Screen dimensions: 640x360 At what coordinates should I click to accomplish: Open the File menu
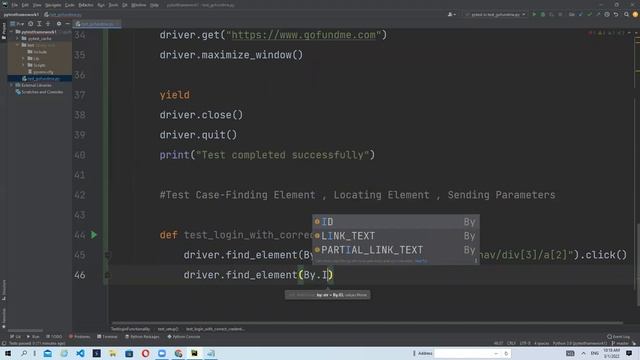tap(15, 5)
